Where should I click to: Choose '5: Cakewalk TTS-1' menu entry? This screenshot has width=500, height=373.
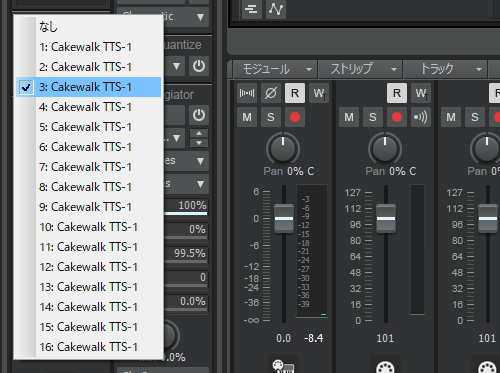(88, 127)
